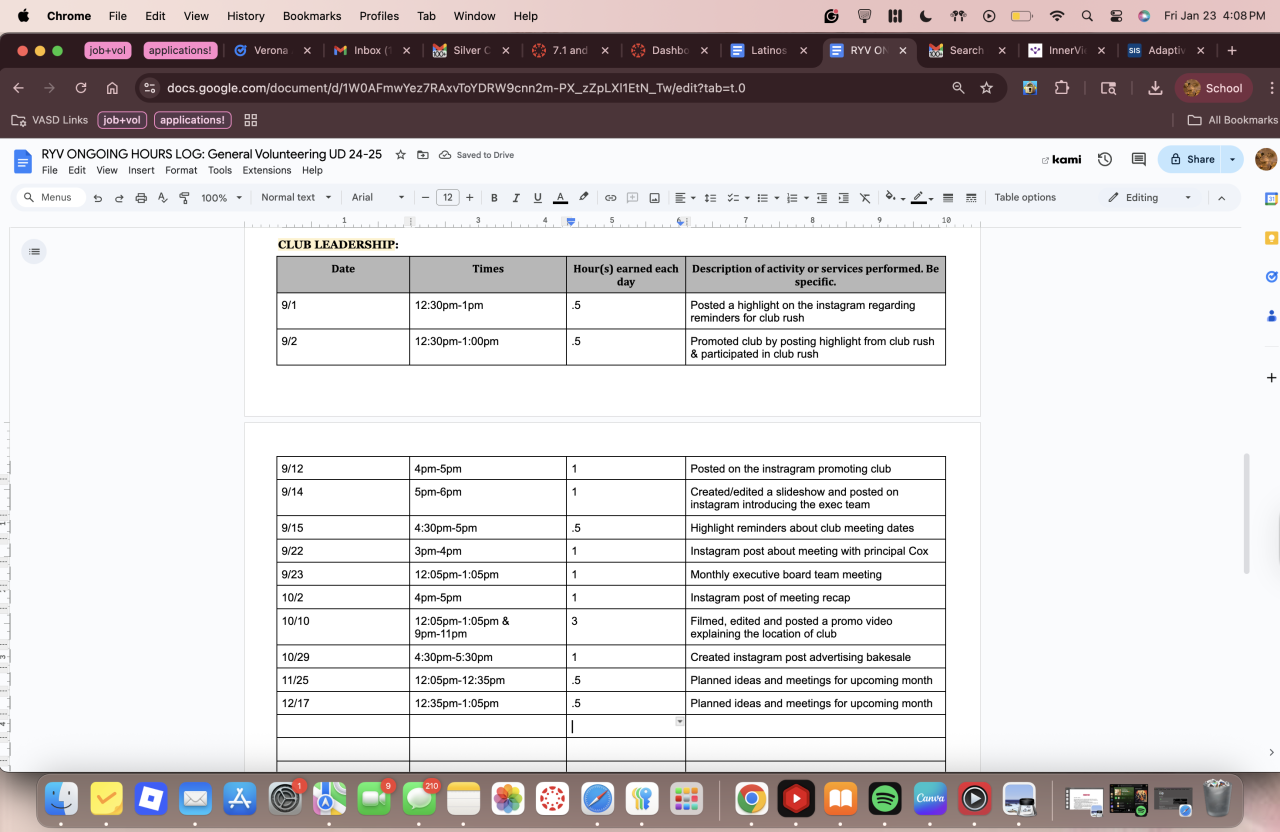
Task: Toggle bold formatting
Action: point(494,198)
